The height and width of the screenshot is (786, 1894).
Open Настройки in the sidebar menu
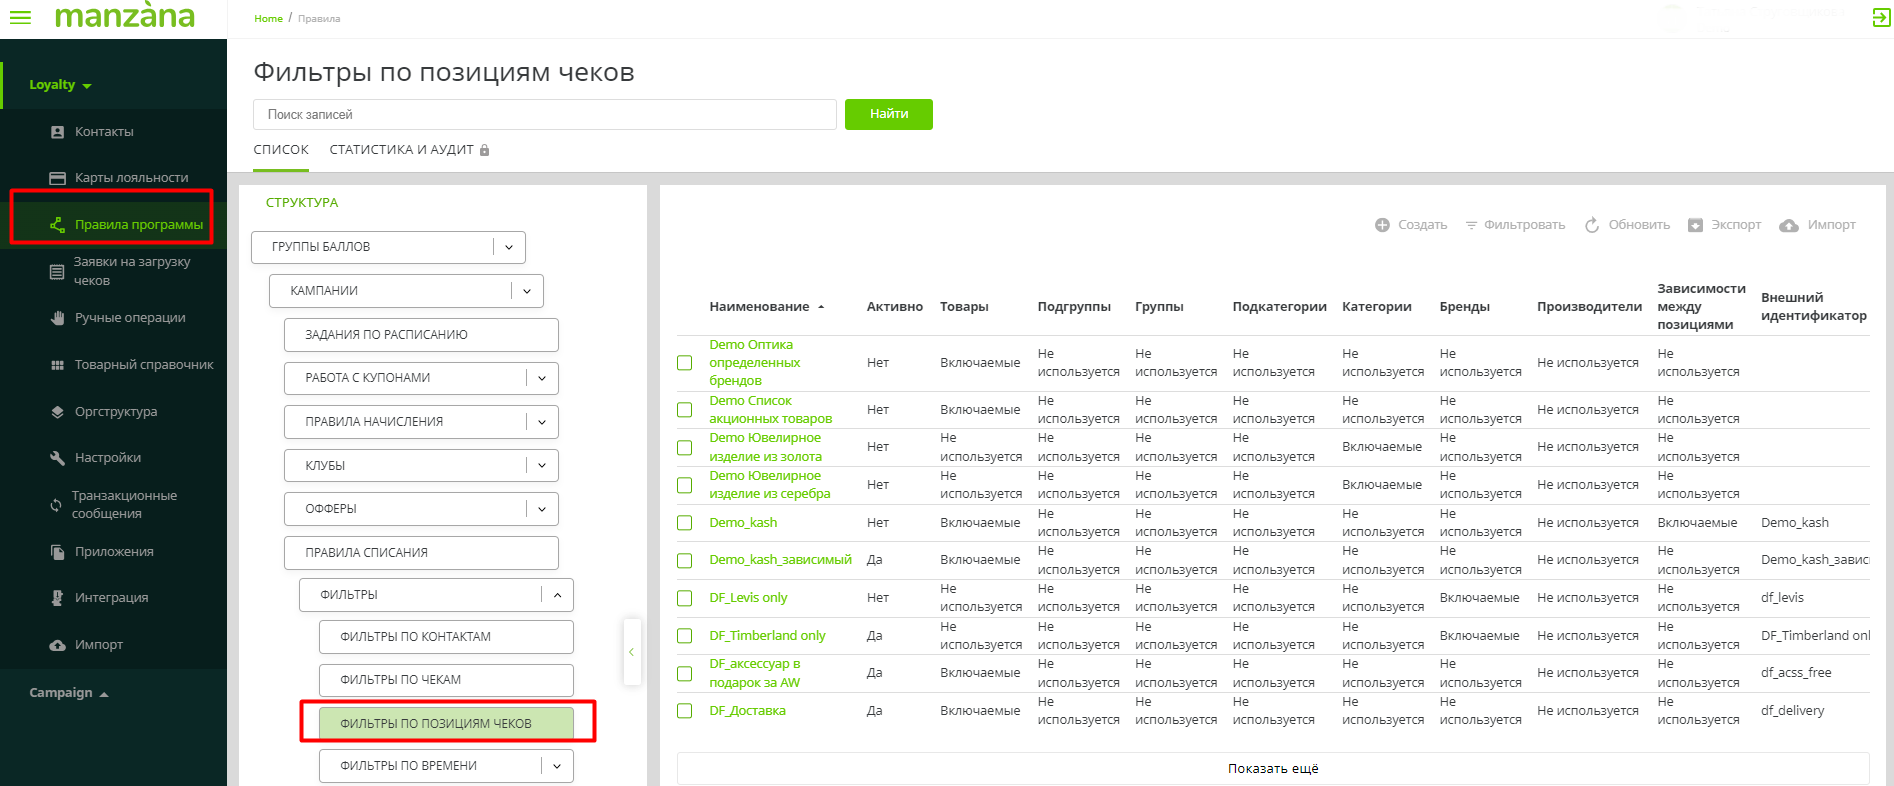pyautogui.click(x=108, y=458)
